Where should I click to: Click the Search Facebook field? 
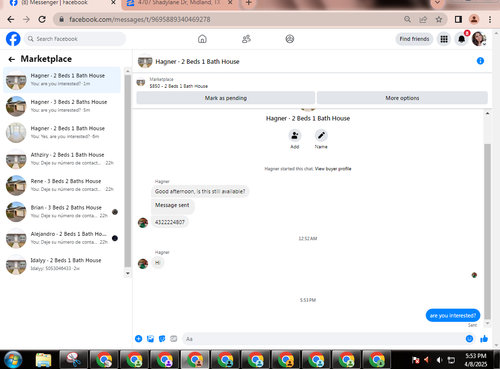75,39
